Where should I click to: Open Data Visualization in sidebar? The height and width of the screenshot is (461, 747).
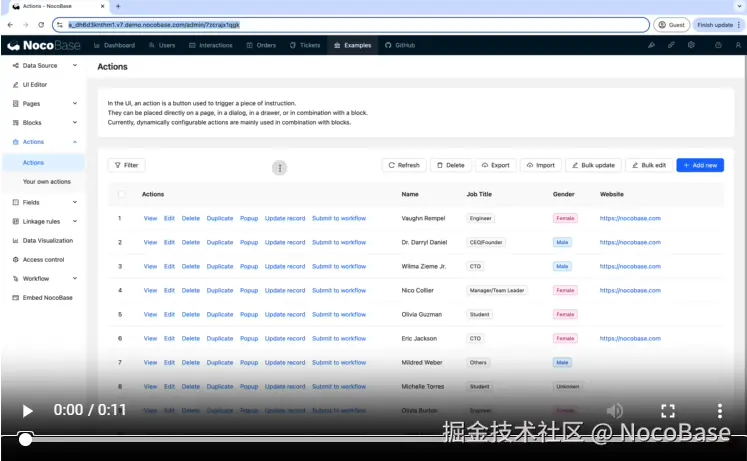pyautogui.click(x=48, y=241)
